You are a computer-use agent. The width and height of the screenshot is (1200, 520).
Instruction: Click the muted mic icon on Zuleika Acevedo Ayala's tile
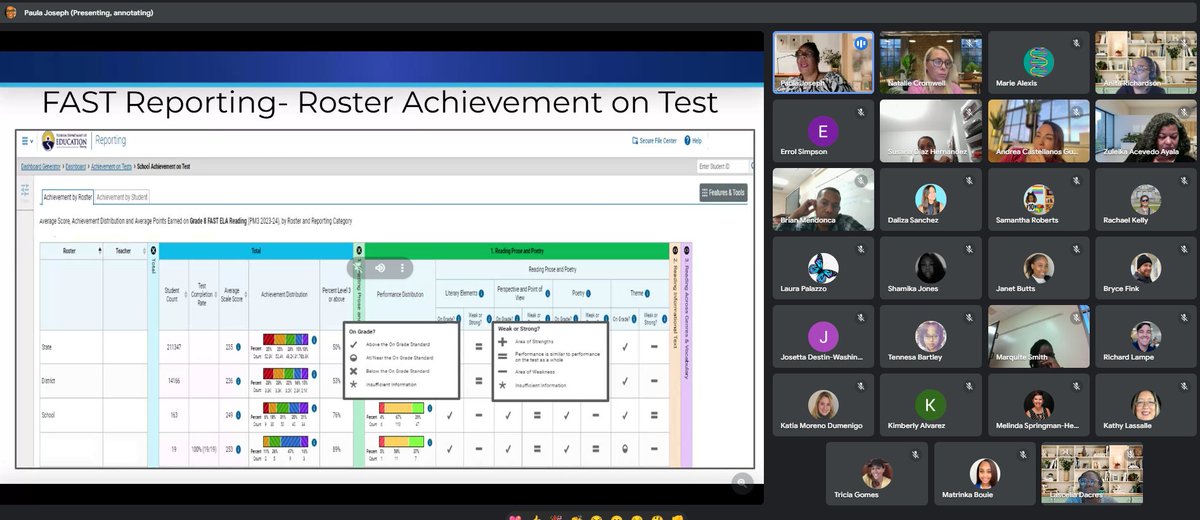[x=1184, y=112]
